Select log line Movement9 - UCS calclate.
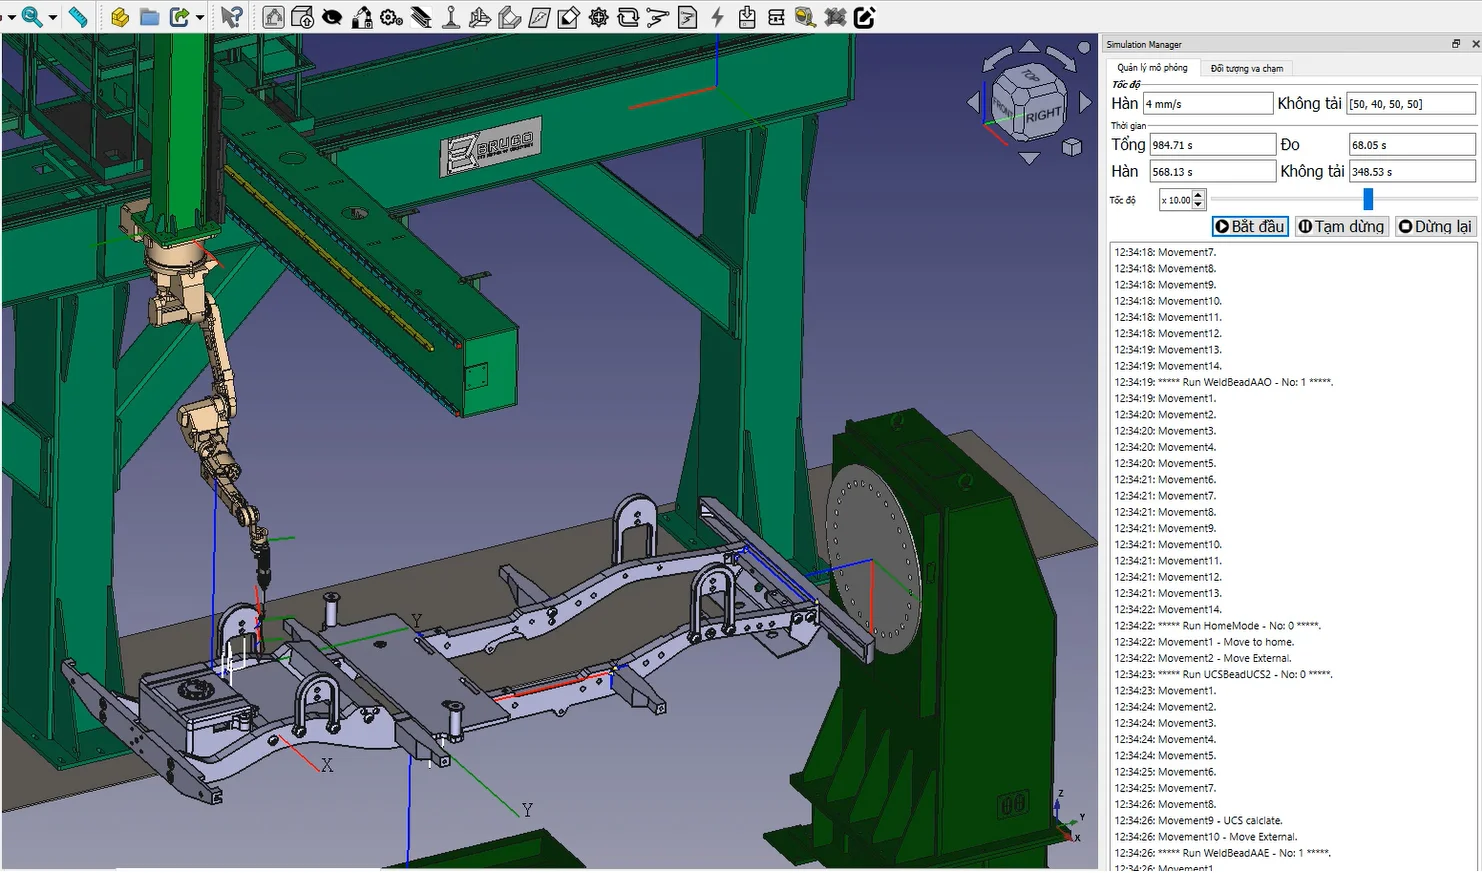Image resolution: width=1482 pixels, height=873 pixels. 1198,820
